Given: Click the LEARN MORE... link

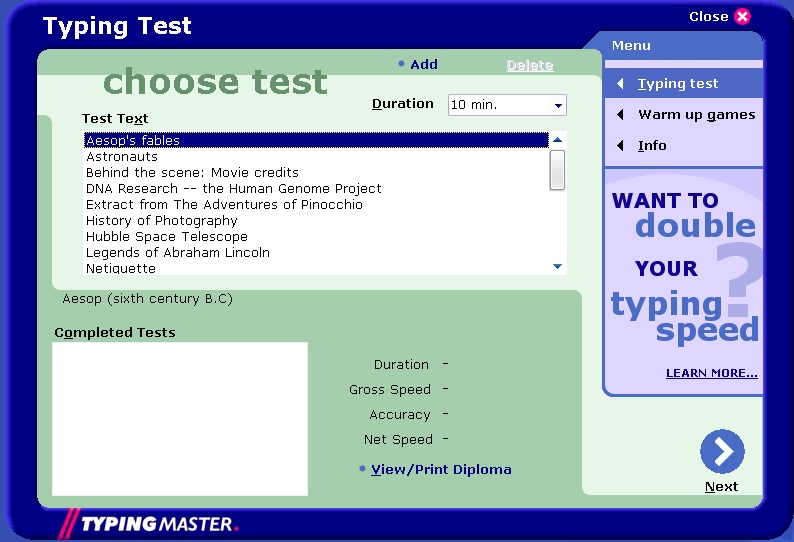Looking at the screenshot, I should click(711, 373).
